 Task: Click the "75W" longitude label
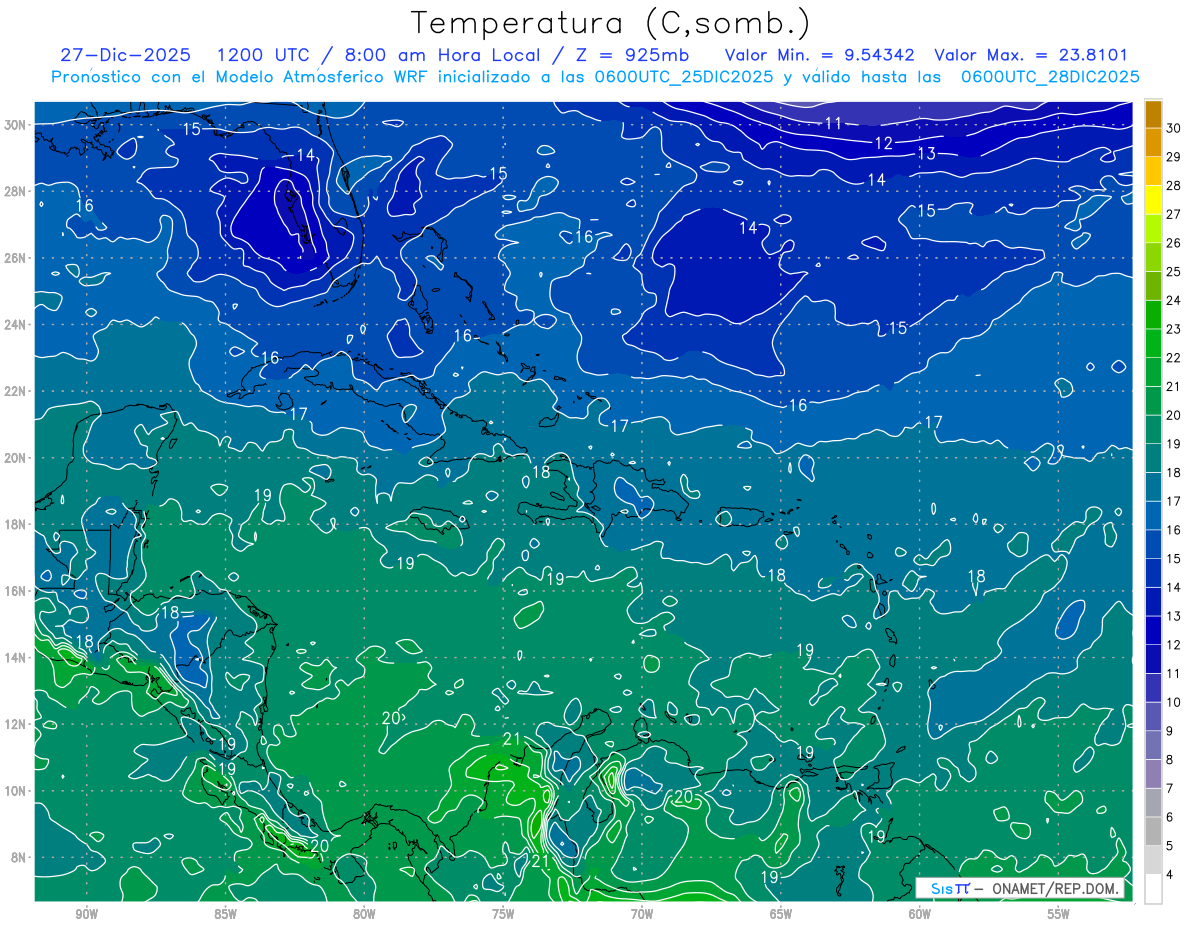pyautogui.click(x=503, y=914)
